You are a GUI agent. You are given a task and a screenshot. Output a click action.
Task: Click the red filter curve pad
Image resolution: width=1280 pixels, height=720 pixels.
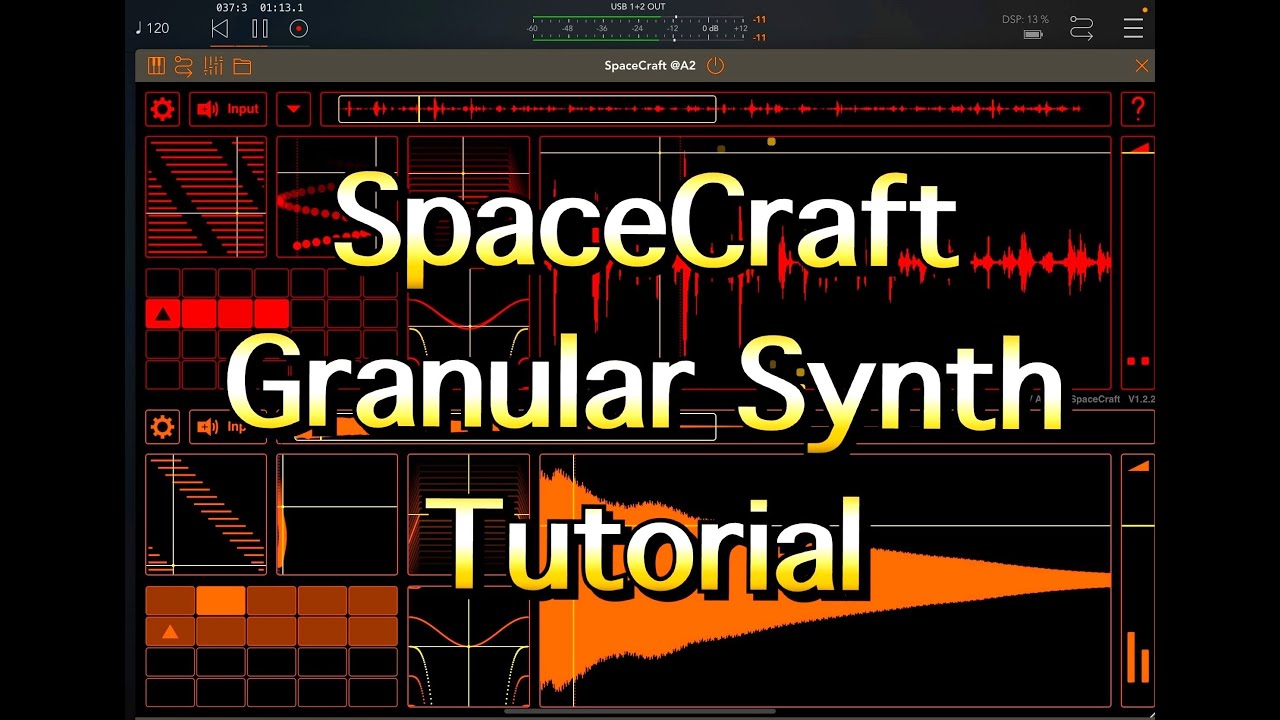coord(468,328)
